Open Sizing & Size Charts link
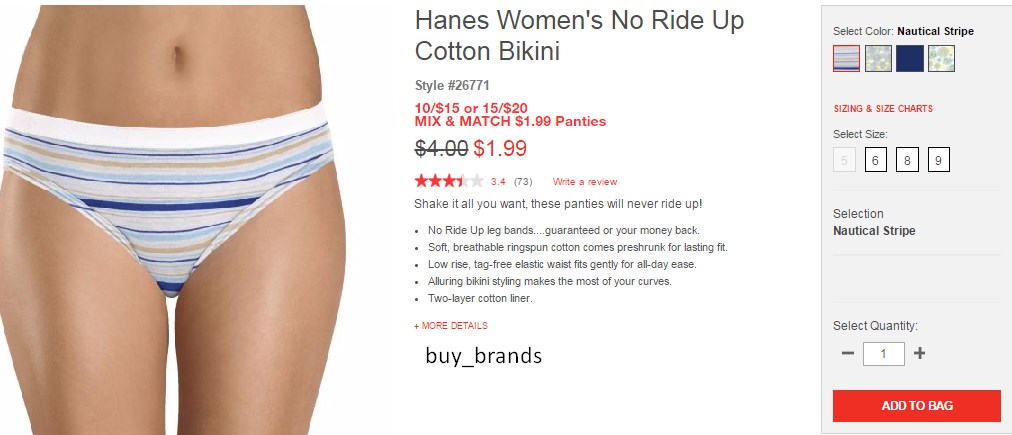Image resolution: width=1012 pixels, height=435 pixels. point(883,108)
